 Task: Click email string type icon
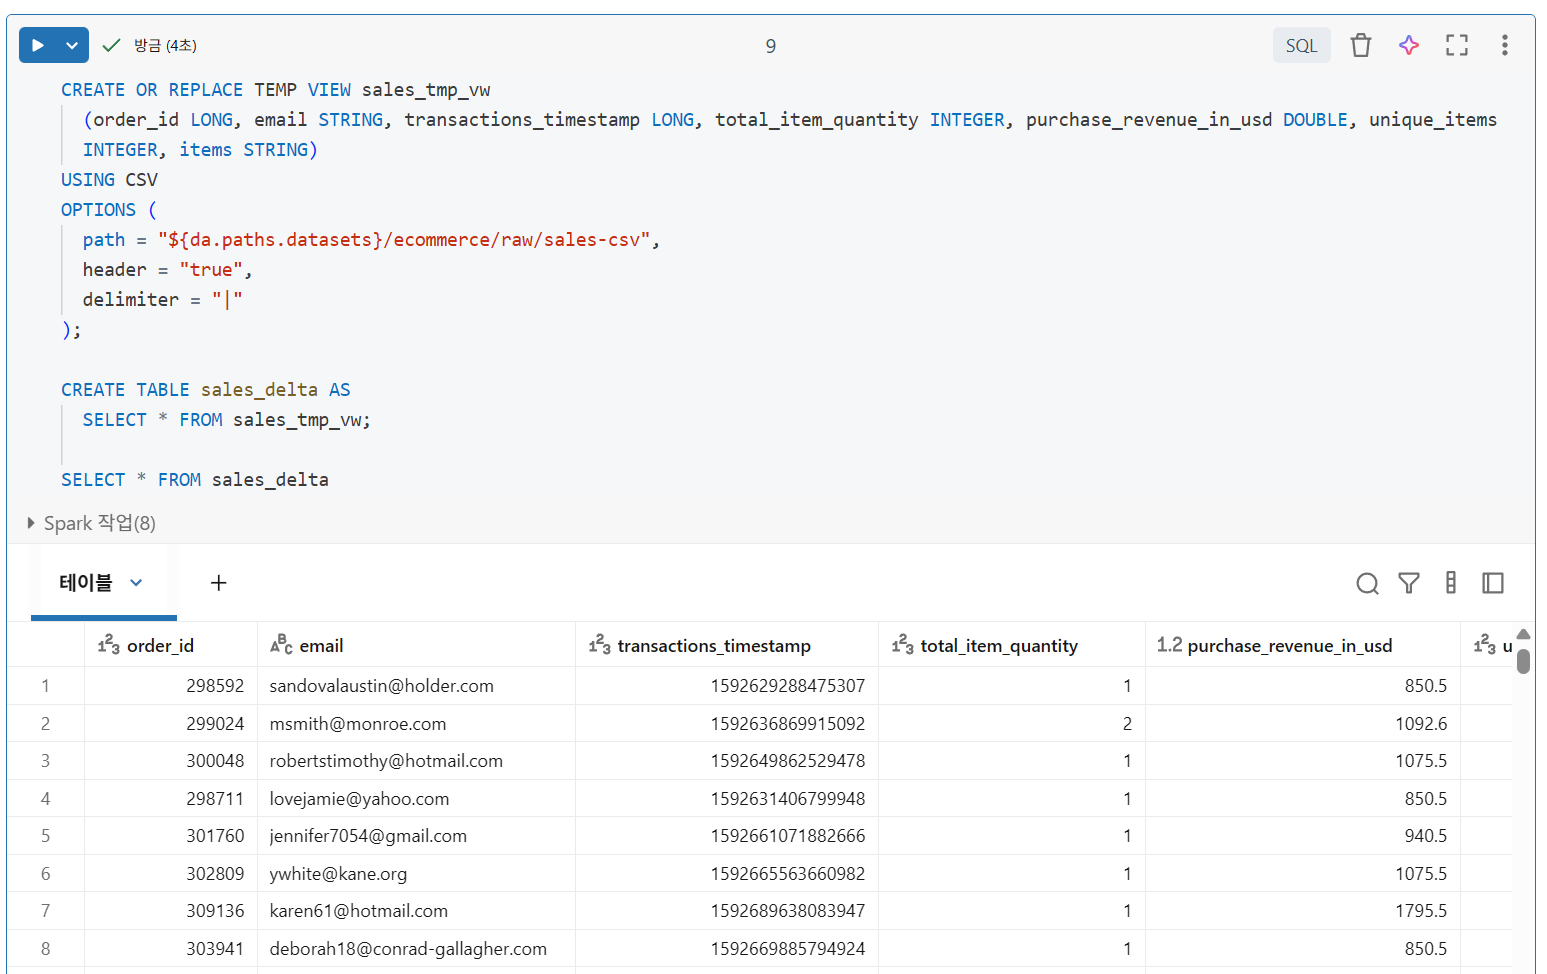pos(281,645)
